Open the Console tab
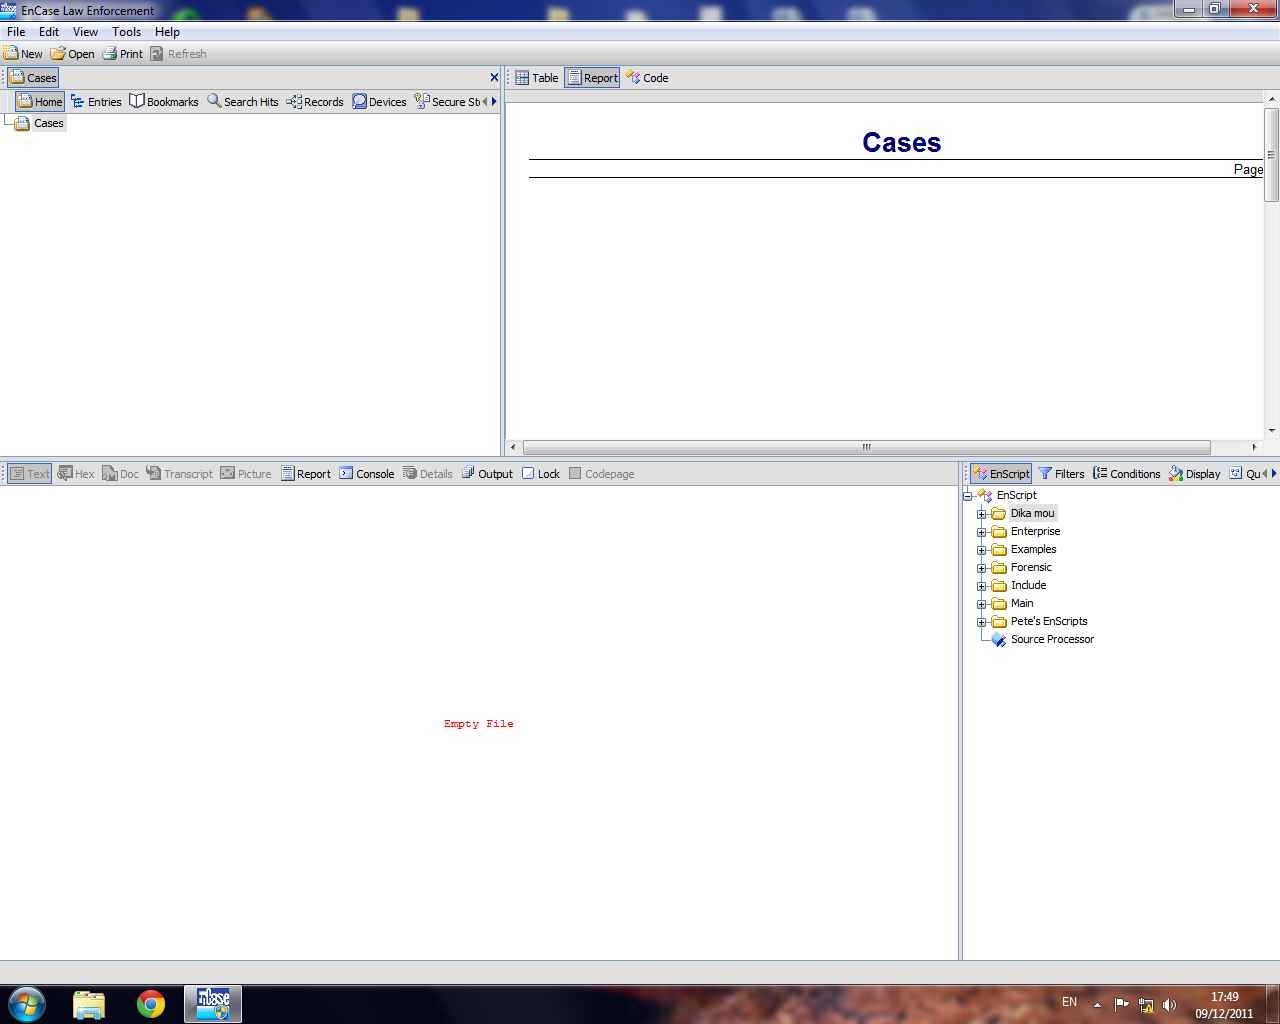The image size is (1280, 1024). point(366,474)
